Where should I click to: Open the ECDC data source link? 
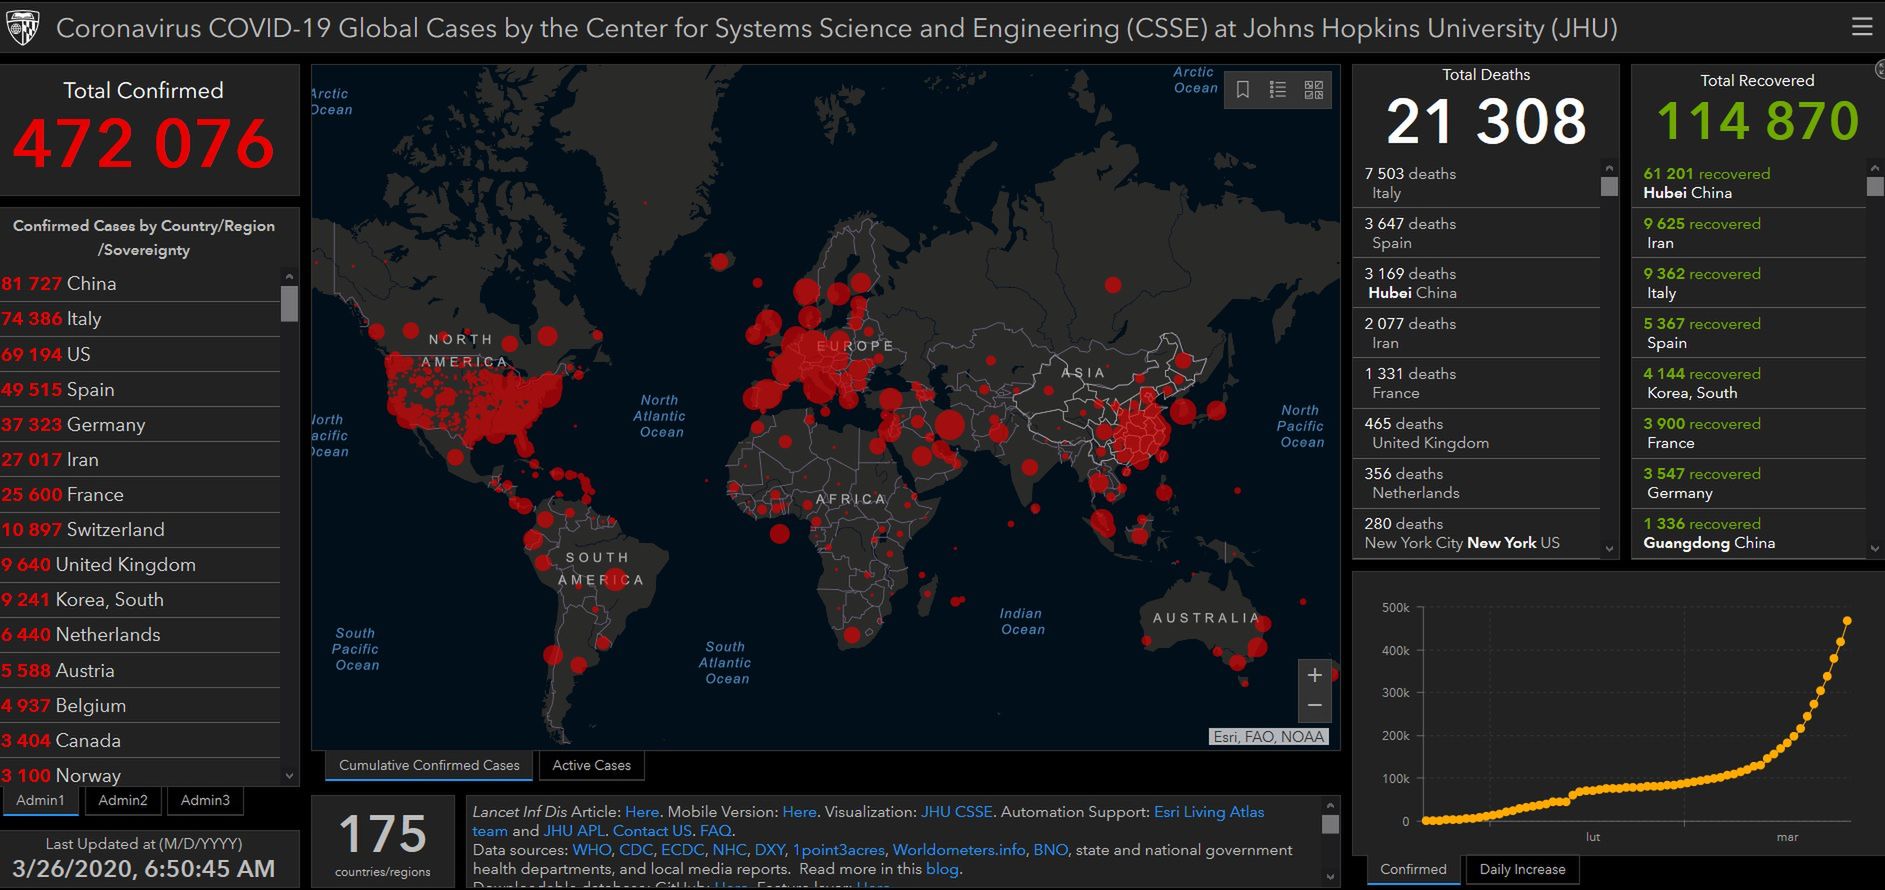(682, 850)
